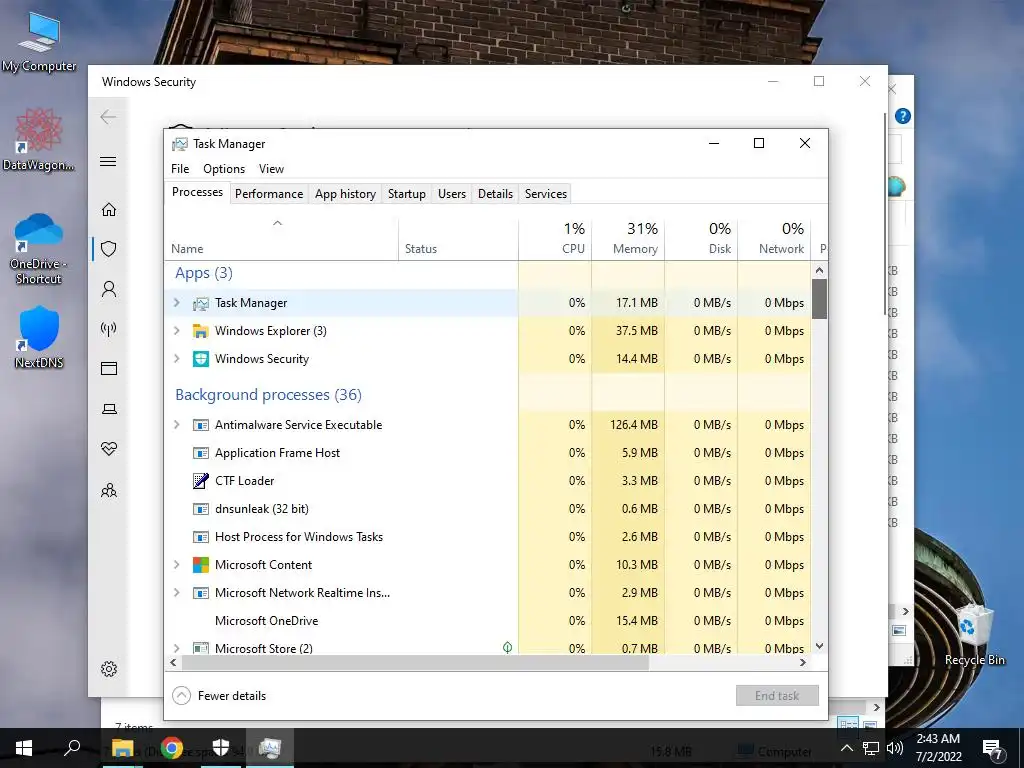Expand the Windows Explorer (3) process group
The image size is (1024, 768).
pyautogui.click(x=176, y=331)
